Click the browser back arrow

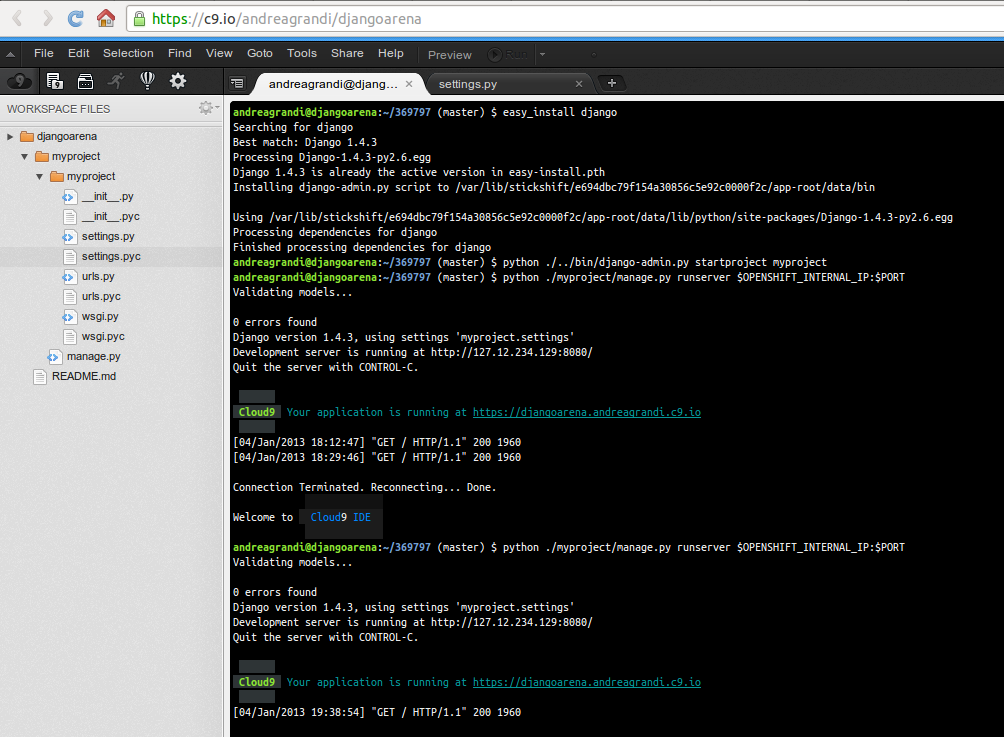coord(17,19)
